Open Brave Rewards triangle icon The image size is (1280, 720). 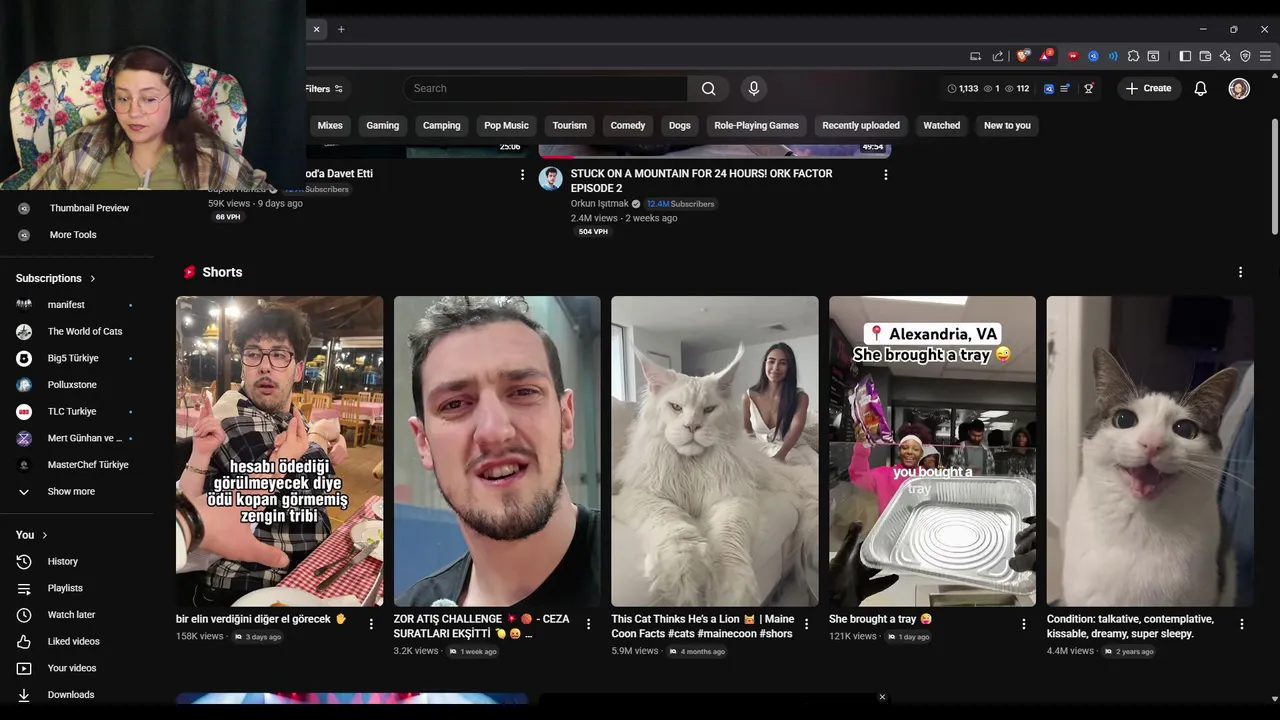(1045, 56)
